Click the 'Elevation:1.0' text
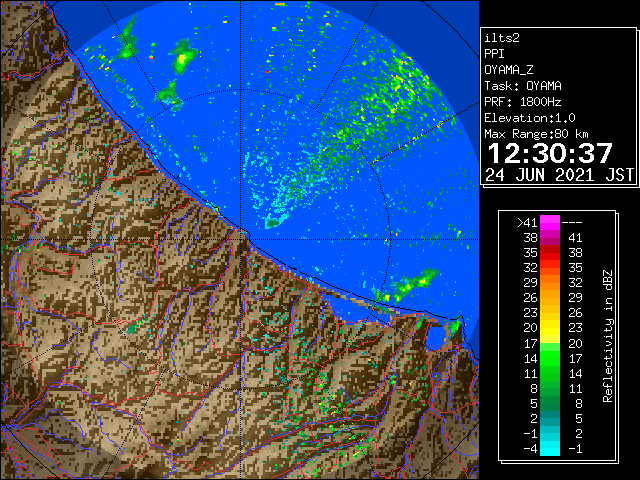This screenshot has height=480, width=640. tap(530, 118)
